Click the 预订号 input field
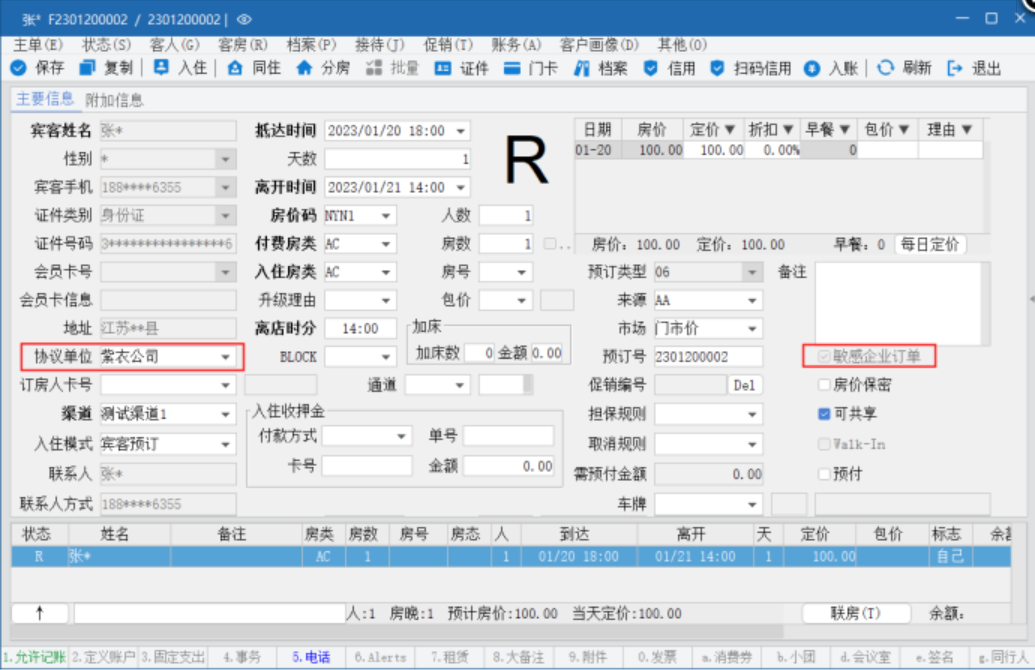Image resolution: width=1035 pixels, height=670 pixels. [x=708, y=357]
